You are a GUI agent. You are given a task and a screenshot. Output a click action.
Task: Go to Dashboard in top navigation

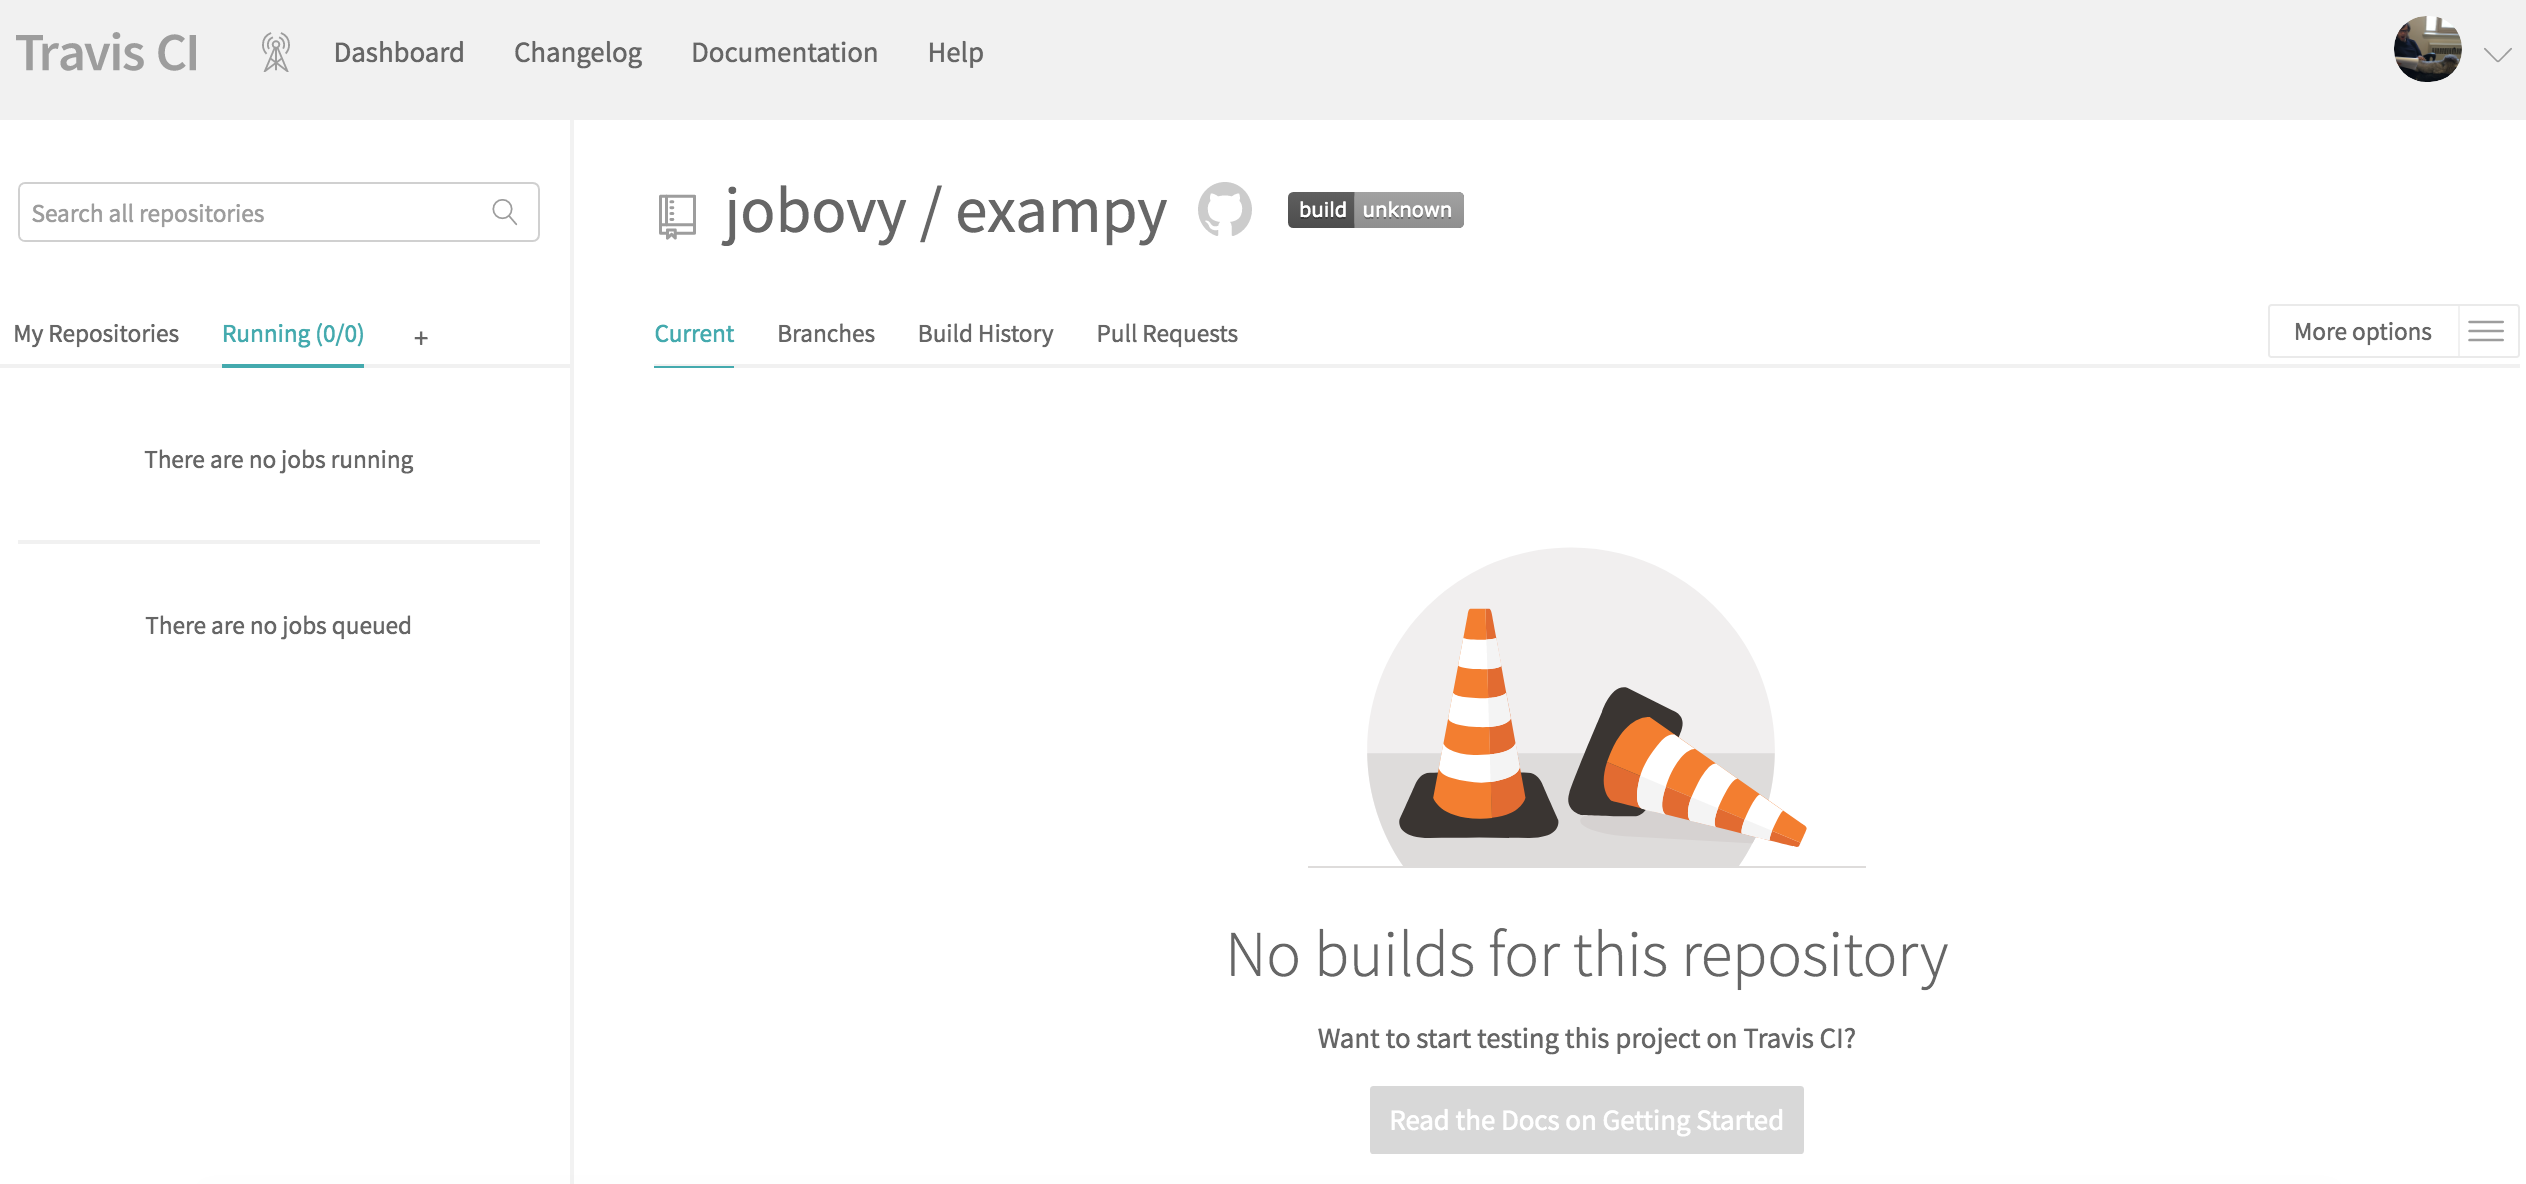(399, 52)
